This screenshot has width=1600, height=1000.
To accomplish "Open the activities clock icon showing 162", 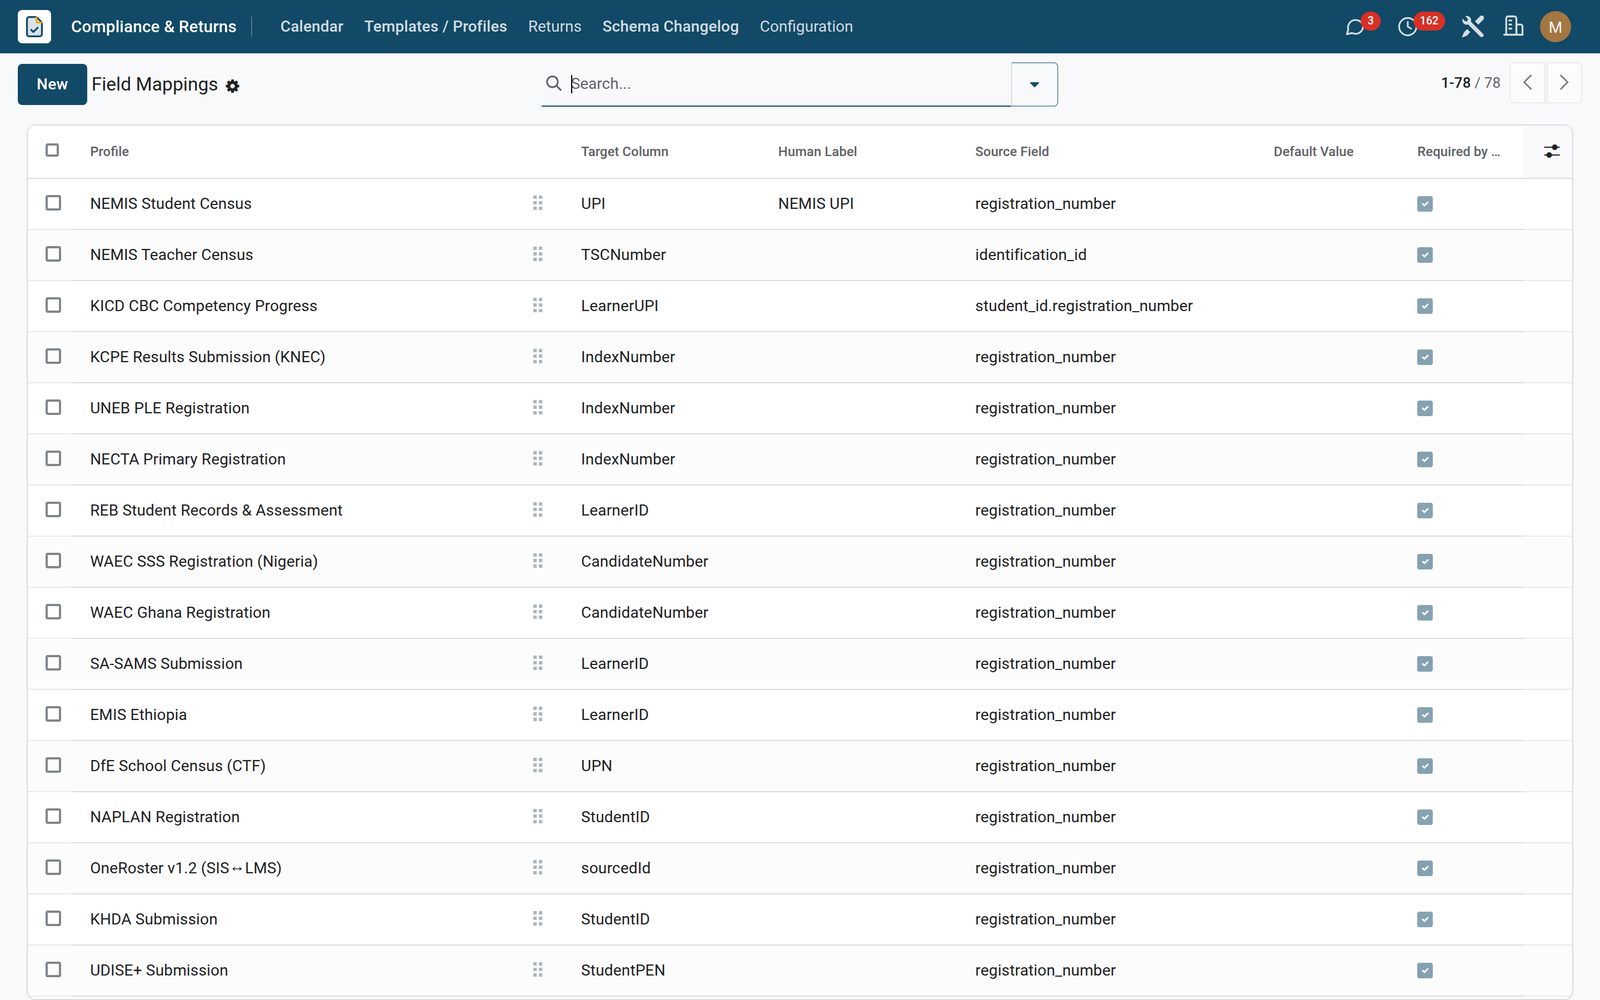I will pyautogui.click(x=1408, y=27).
